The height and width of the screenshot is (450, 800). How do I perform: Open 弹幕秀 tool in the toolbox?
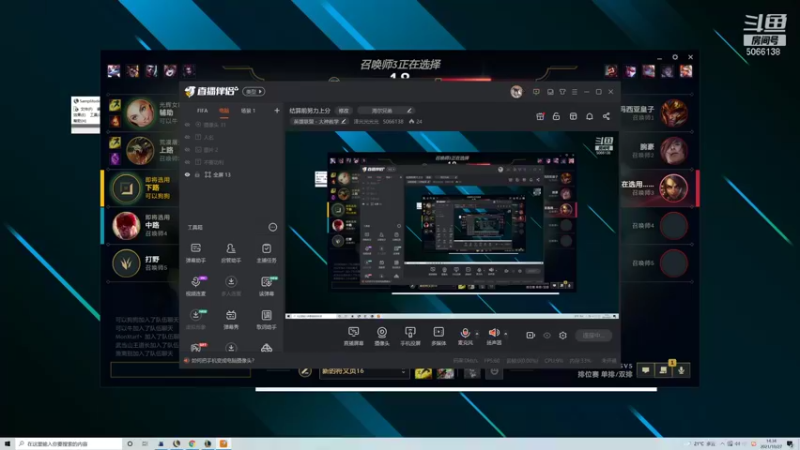pyautogui.click(x=231, y=319)
